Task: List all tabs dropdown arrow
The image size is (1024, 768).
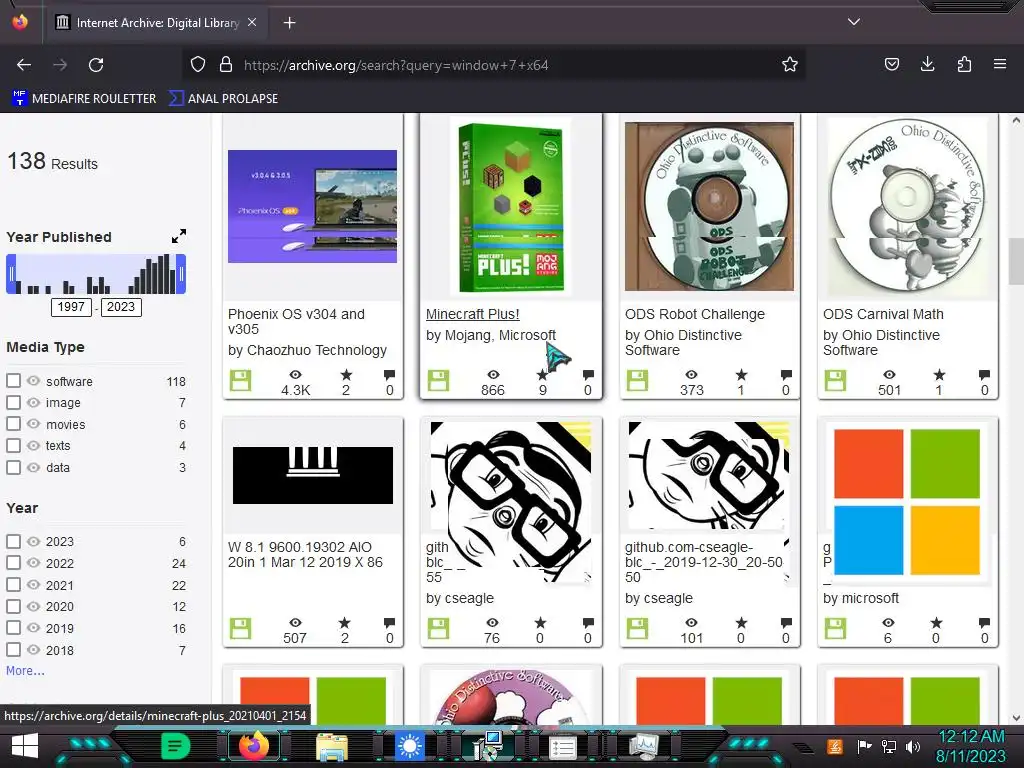Action: pos(854,22)
